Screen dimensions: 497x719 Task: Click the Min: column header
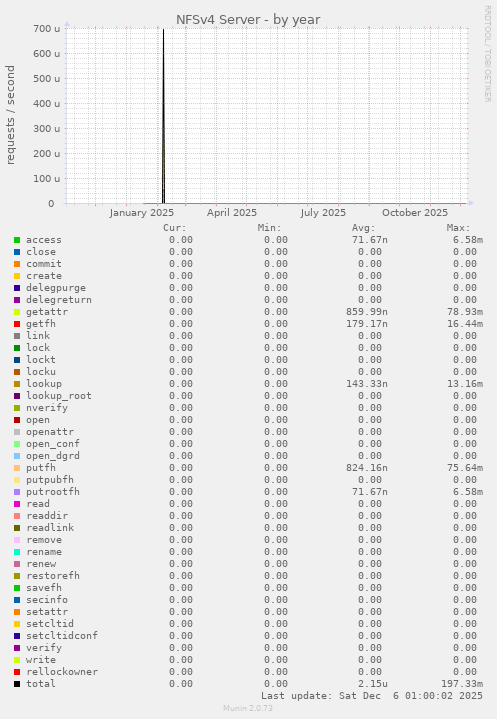[x=270, y=228]
